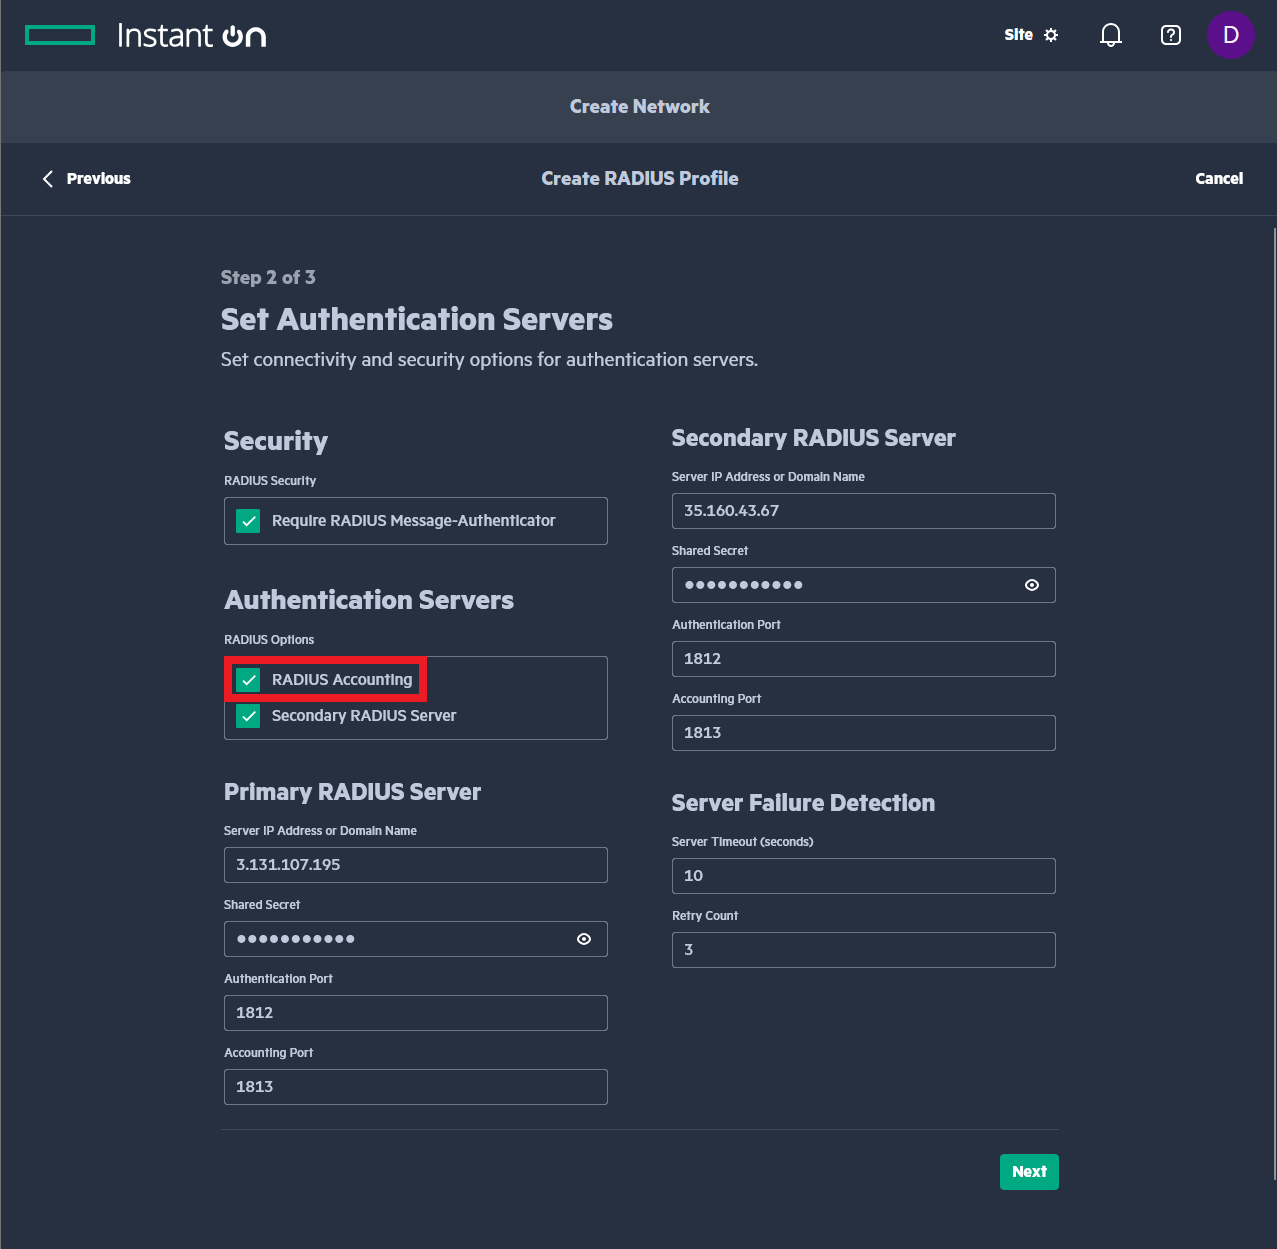The image size is (1277, 1249).
Task: Click the Primary RADIUS Server heading
Action: click(352, 792)
